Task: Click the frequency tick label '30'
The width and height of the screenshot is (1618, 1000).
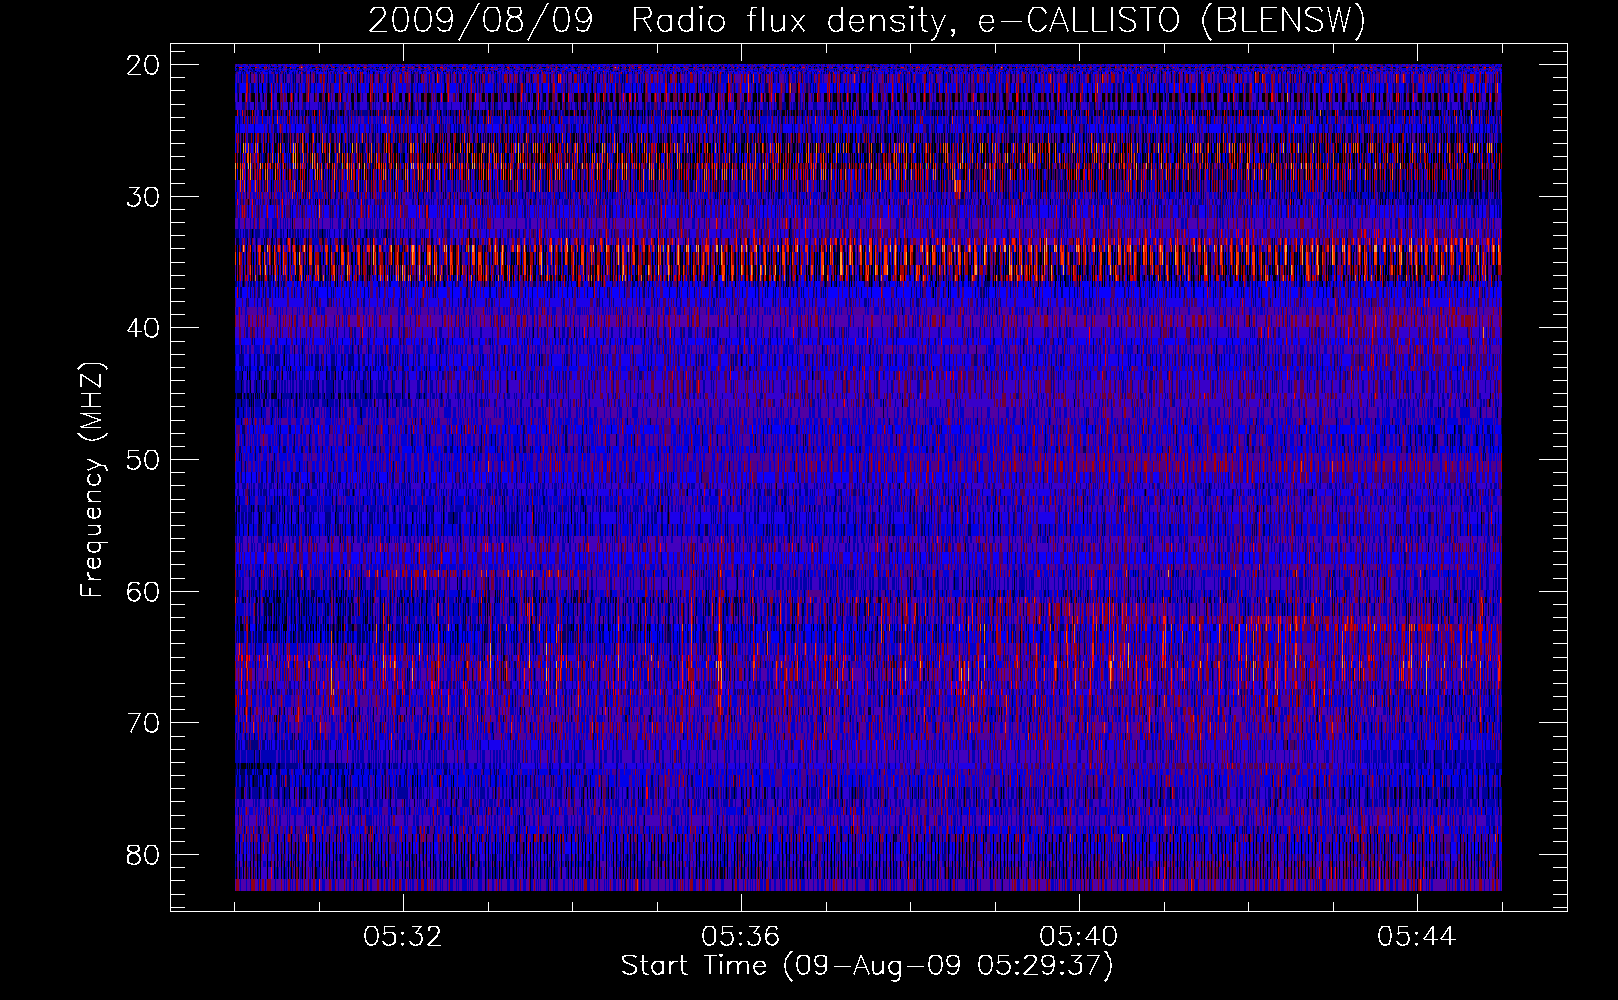Action: tap(143, 197)
